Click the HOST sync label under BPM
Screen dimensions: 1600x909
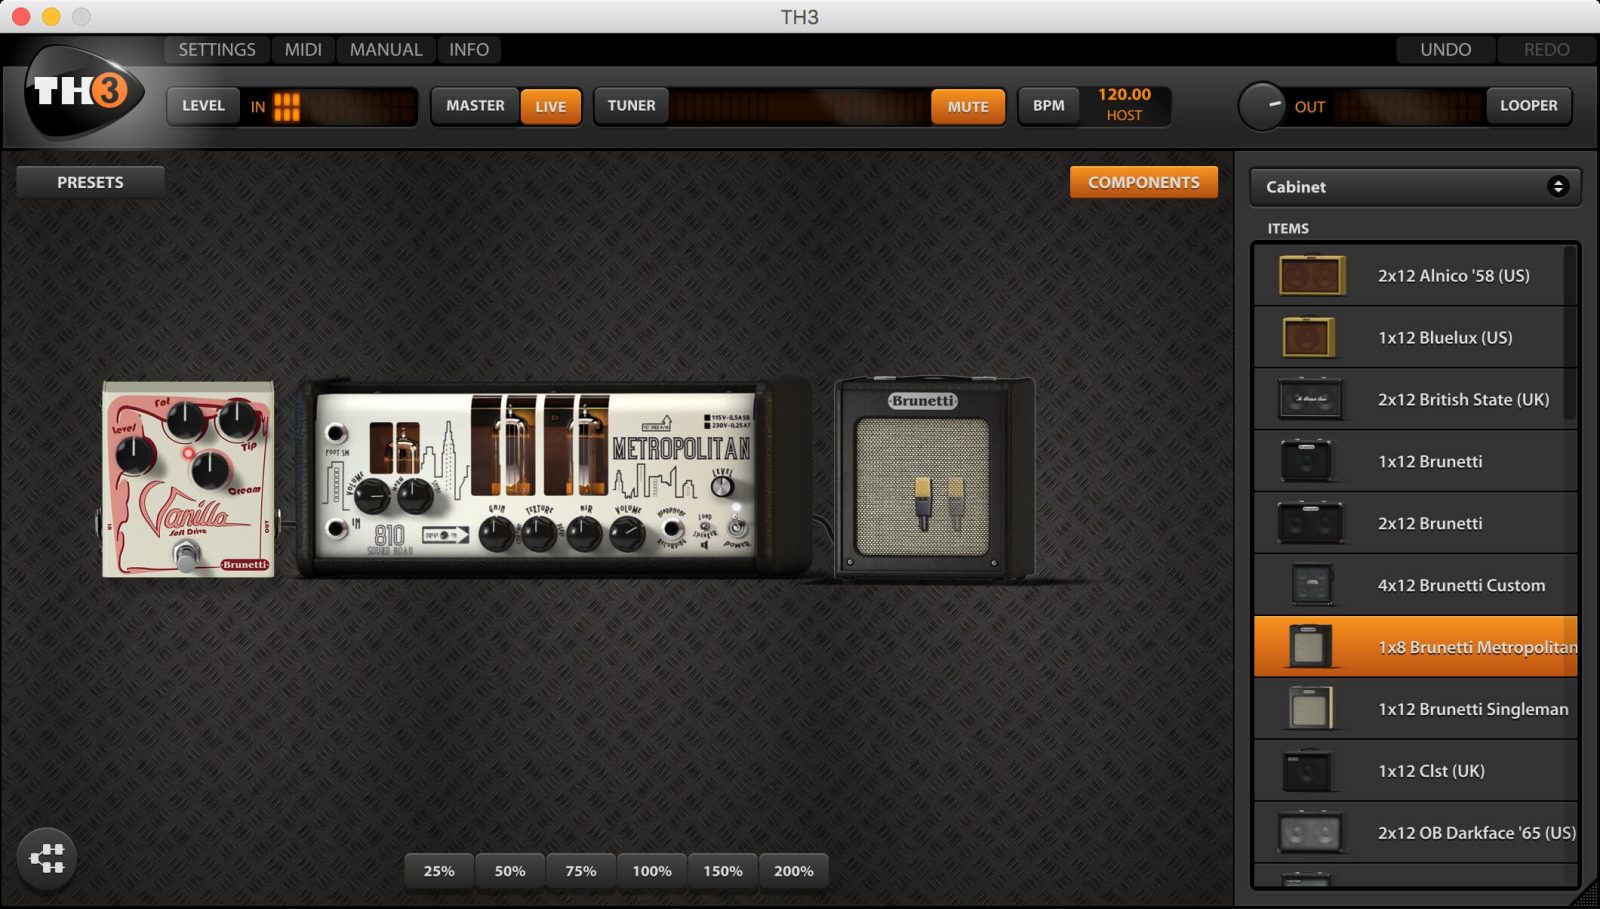1124,115
